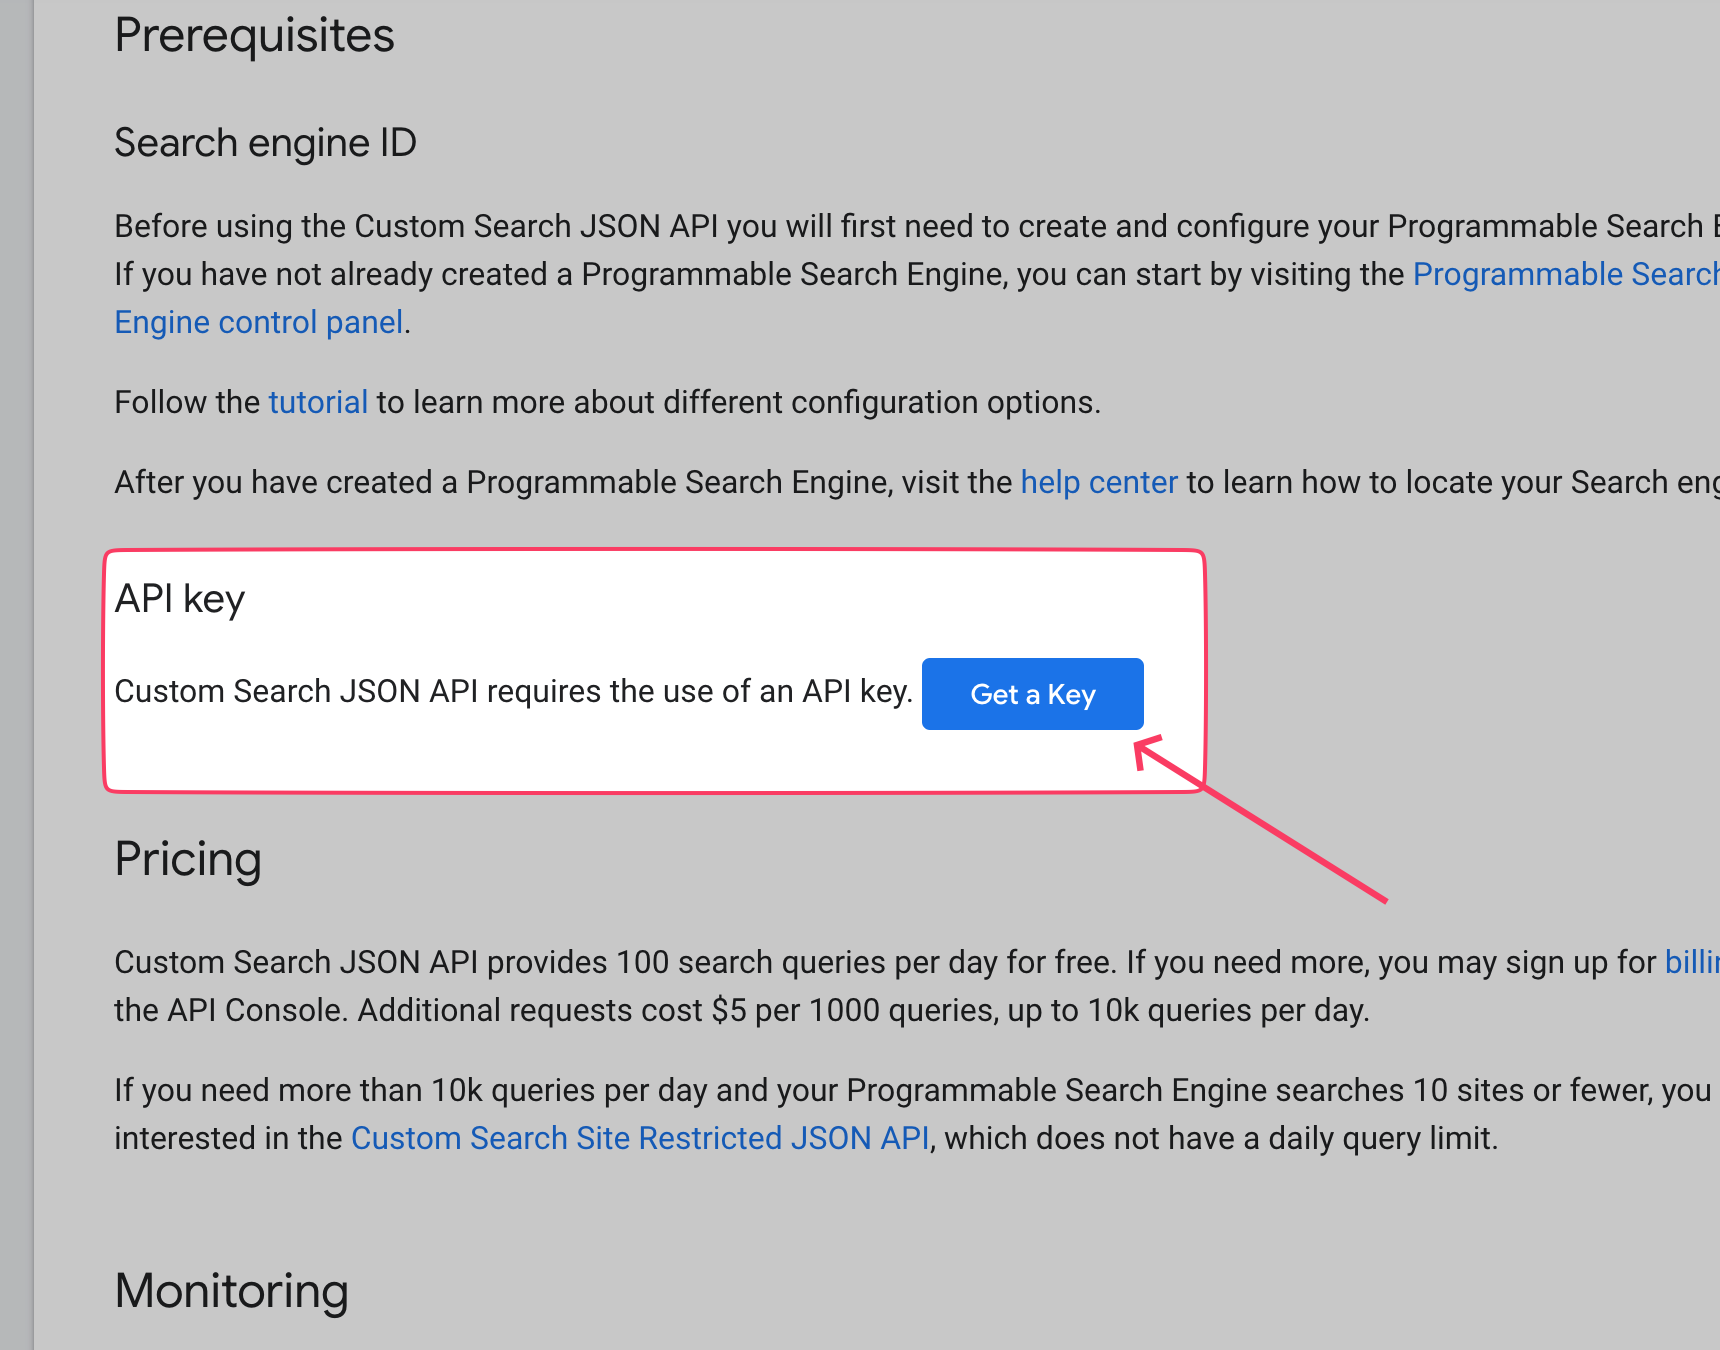This screenshot has height=1350, width=1720.
Task: Click the Prerequisites heading
Action: (x=254, y=35)
